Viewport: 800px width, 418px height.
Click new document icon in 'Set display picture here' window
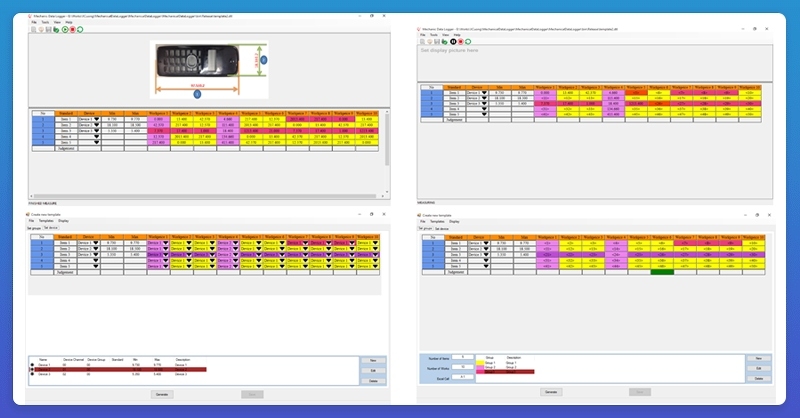(x=422, y=41)
